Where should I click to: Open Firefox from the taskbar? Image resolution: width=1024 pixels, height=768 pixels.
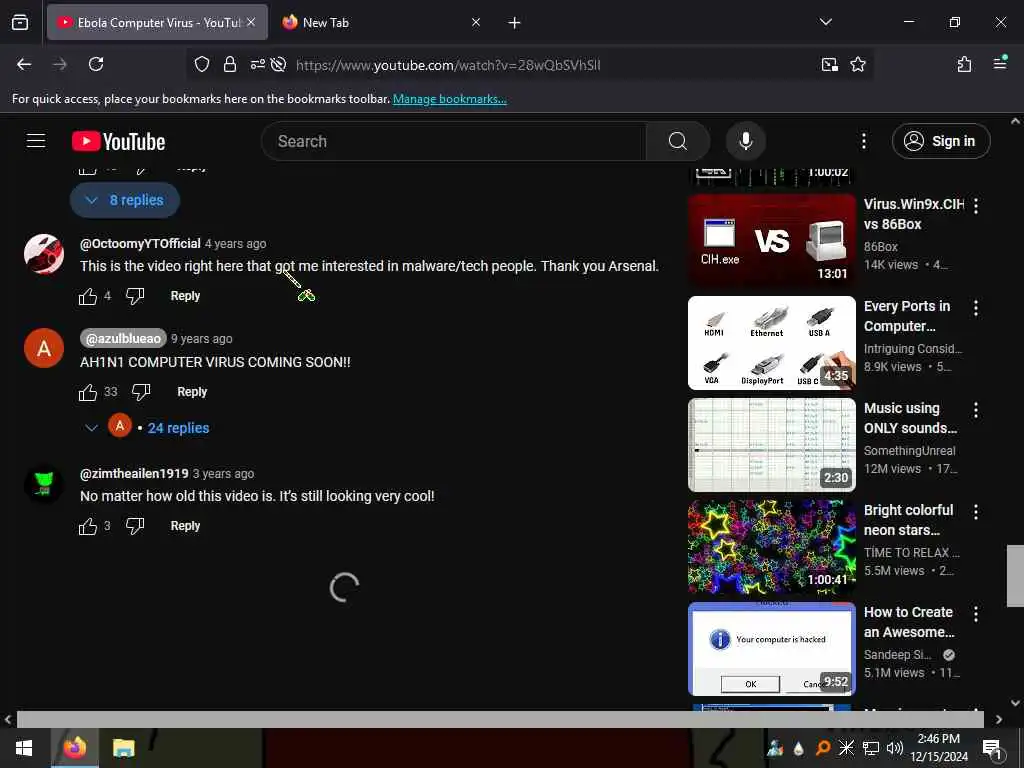pyautogui.click(x=74, y=748)
